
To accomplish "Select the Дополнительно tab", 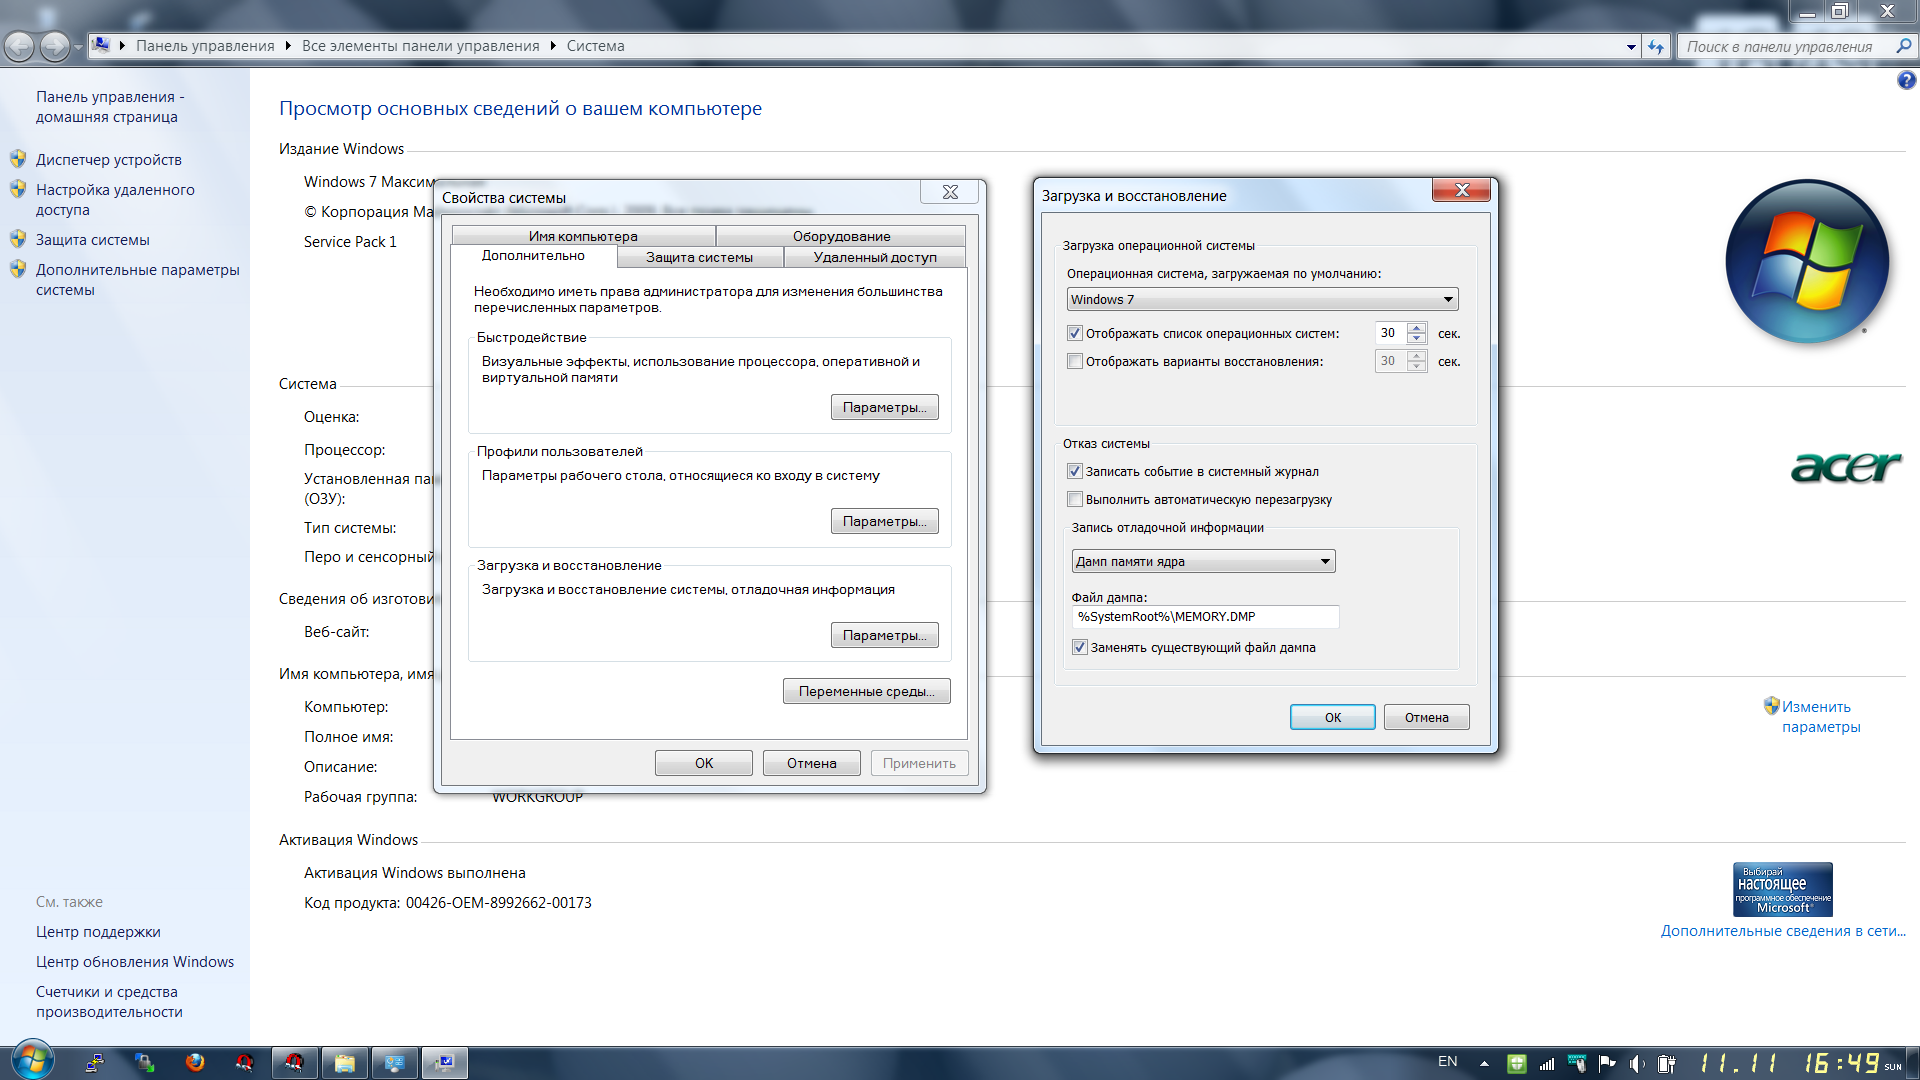I will coord(533,256).
